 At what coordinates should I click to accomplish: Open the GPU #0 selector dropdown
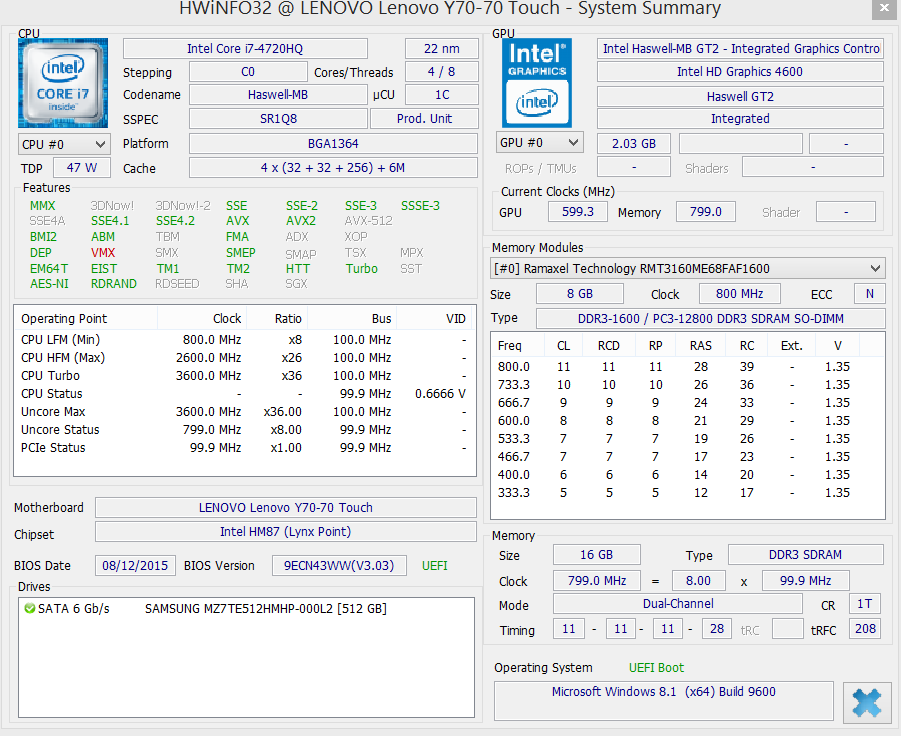(x=540, y=142)
